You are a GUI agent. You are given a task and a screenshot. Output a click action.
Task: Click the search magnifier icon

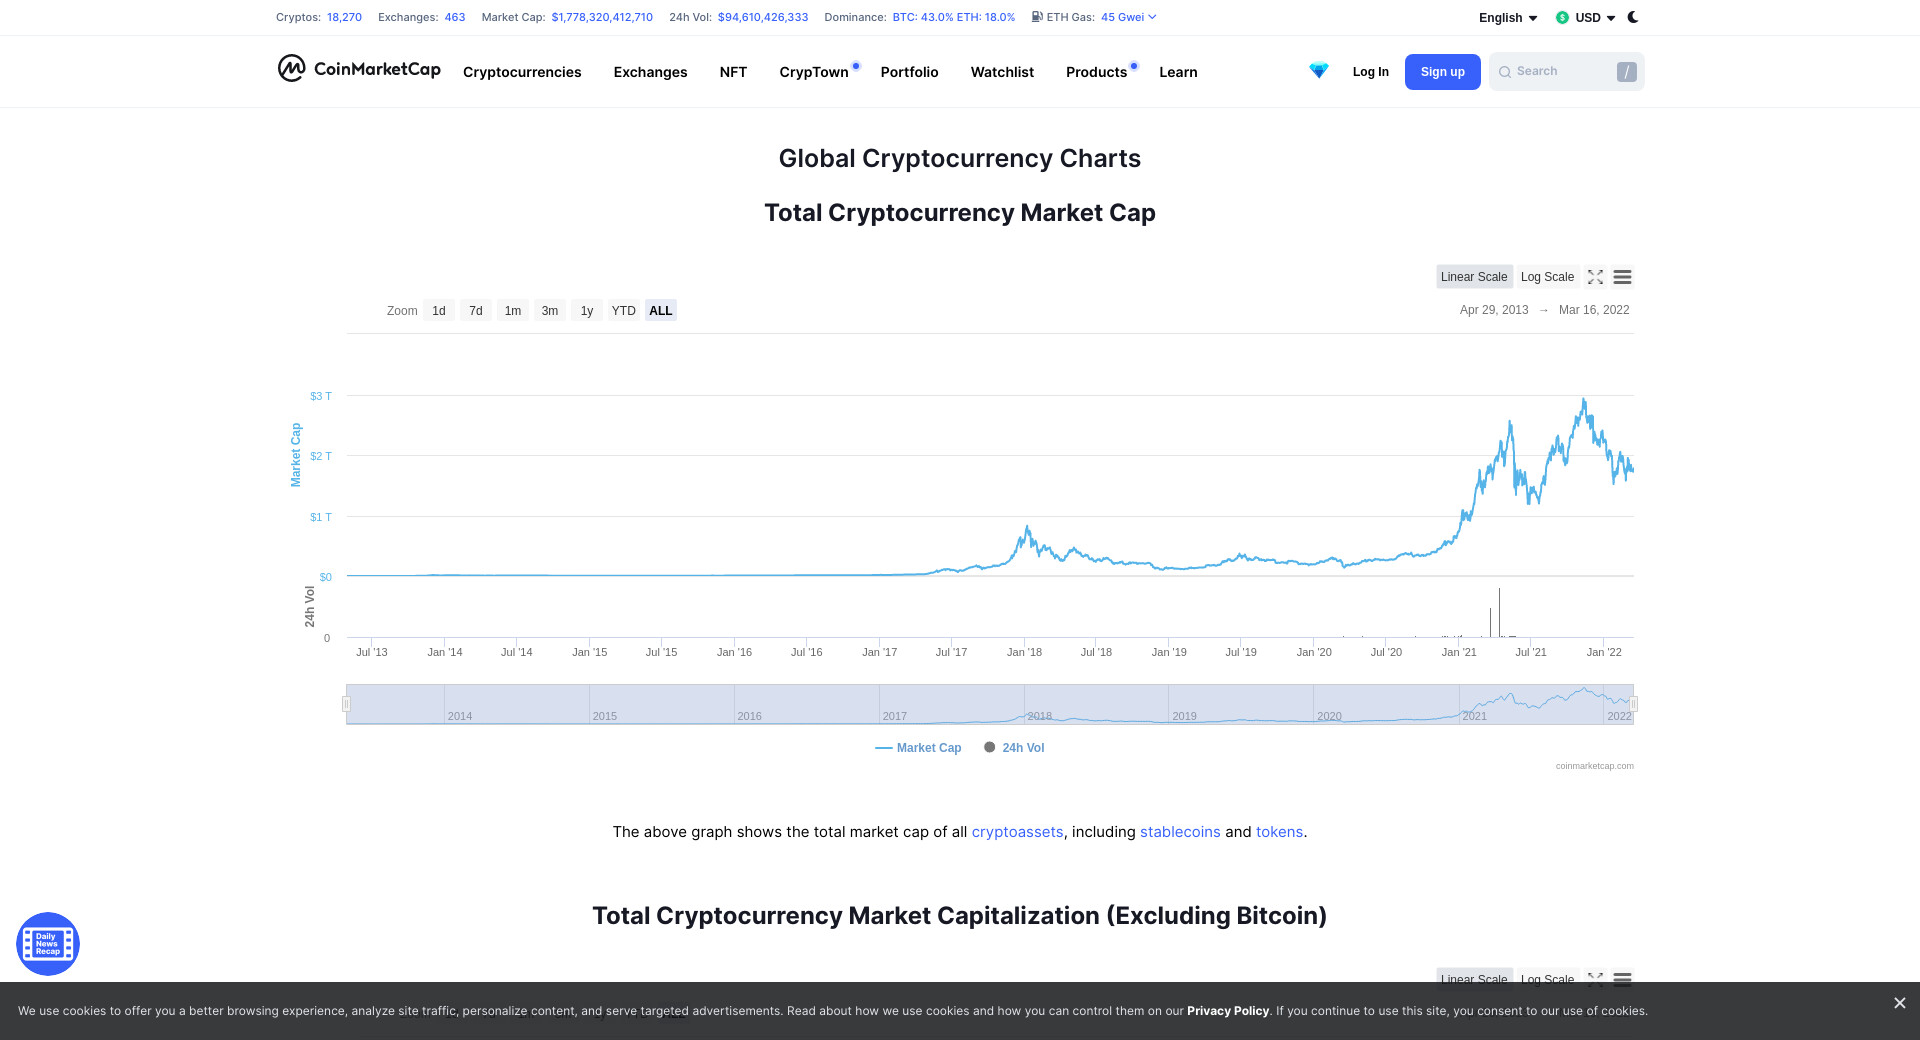[x=1505, y=72]
